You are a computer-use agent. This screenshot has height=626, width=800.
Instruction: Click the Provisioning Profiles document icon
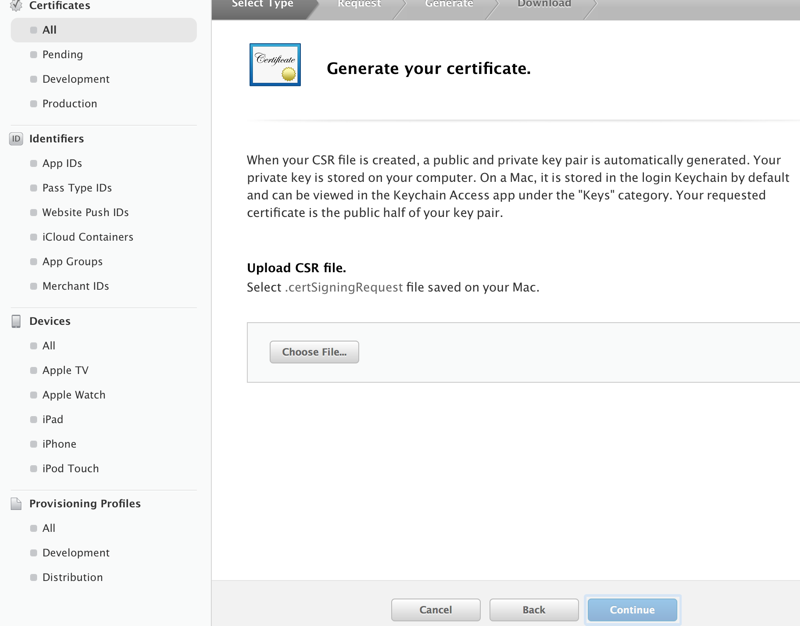[x=16, y=504]
